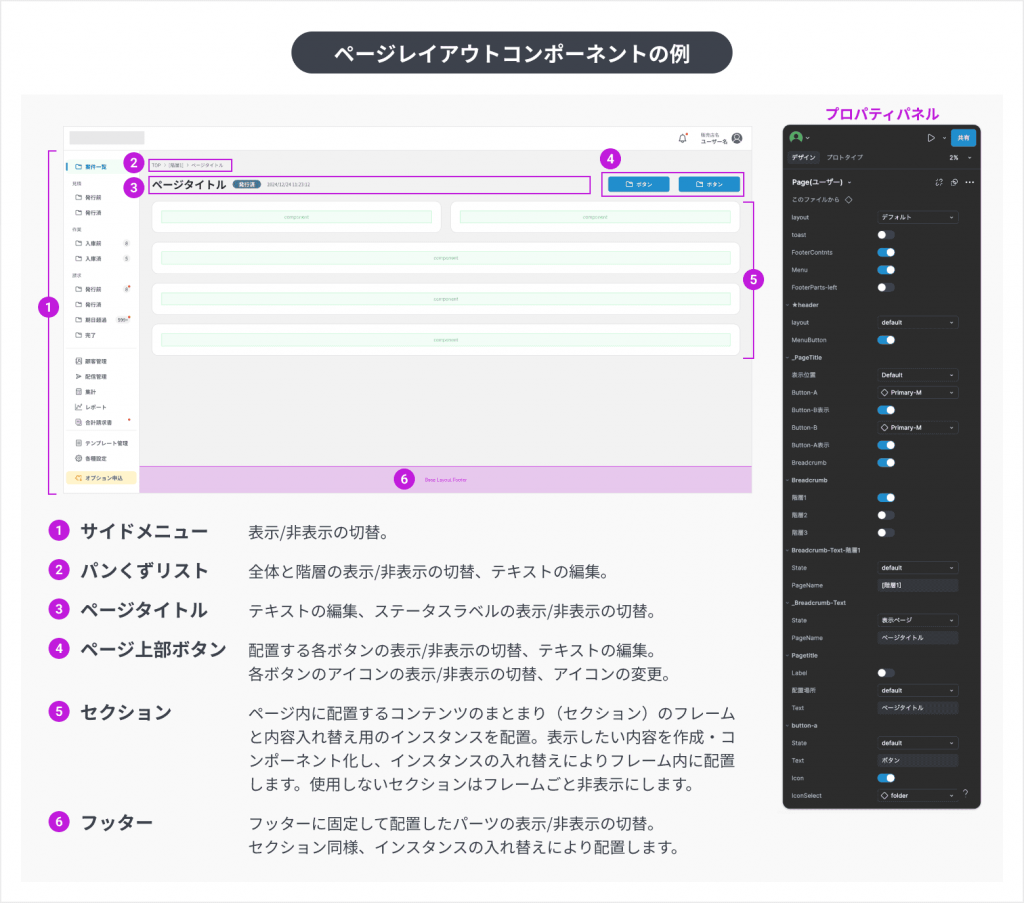Click the icon beside 合計請求書

pos(78,422)
